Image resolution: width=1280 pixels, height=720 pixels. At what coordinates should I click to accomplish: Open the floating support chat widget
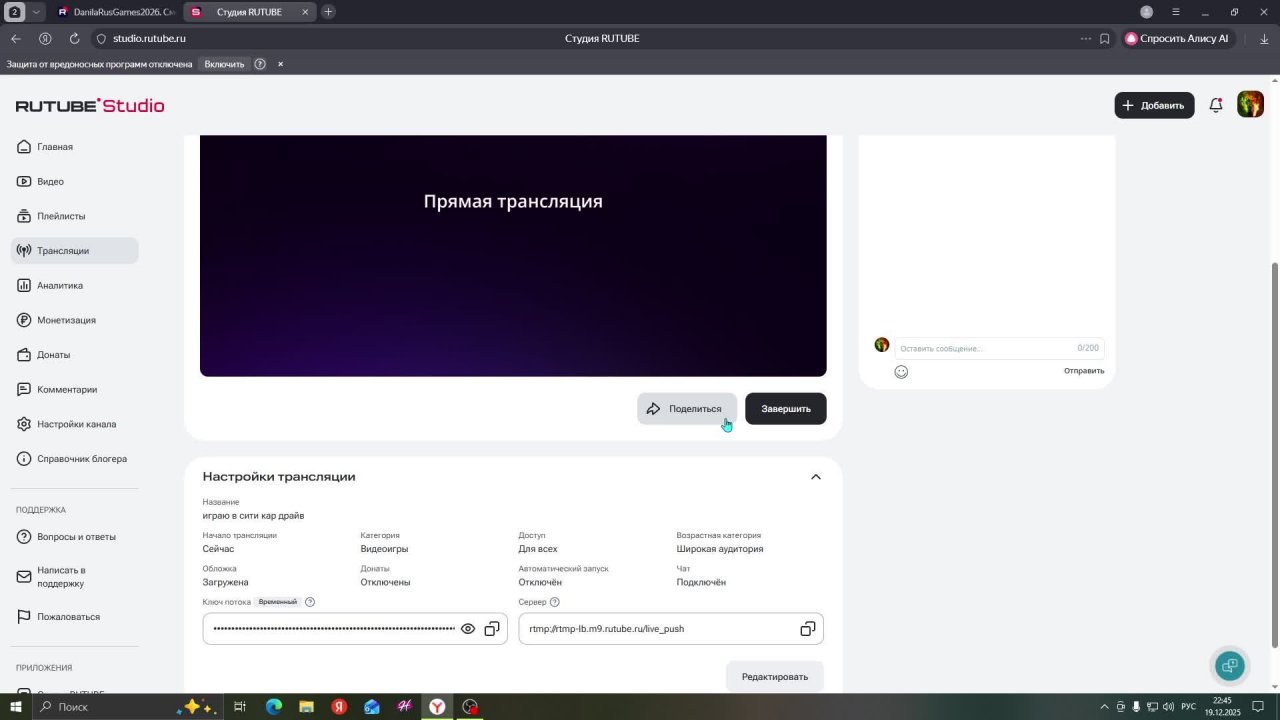[1230, 665]
